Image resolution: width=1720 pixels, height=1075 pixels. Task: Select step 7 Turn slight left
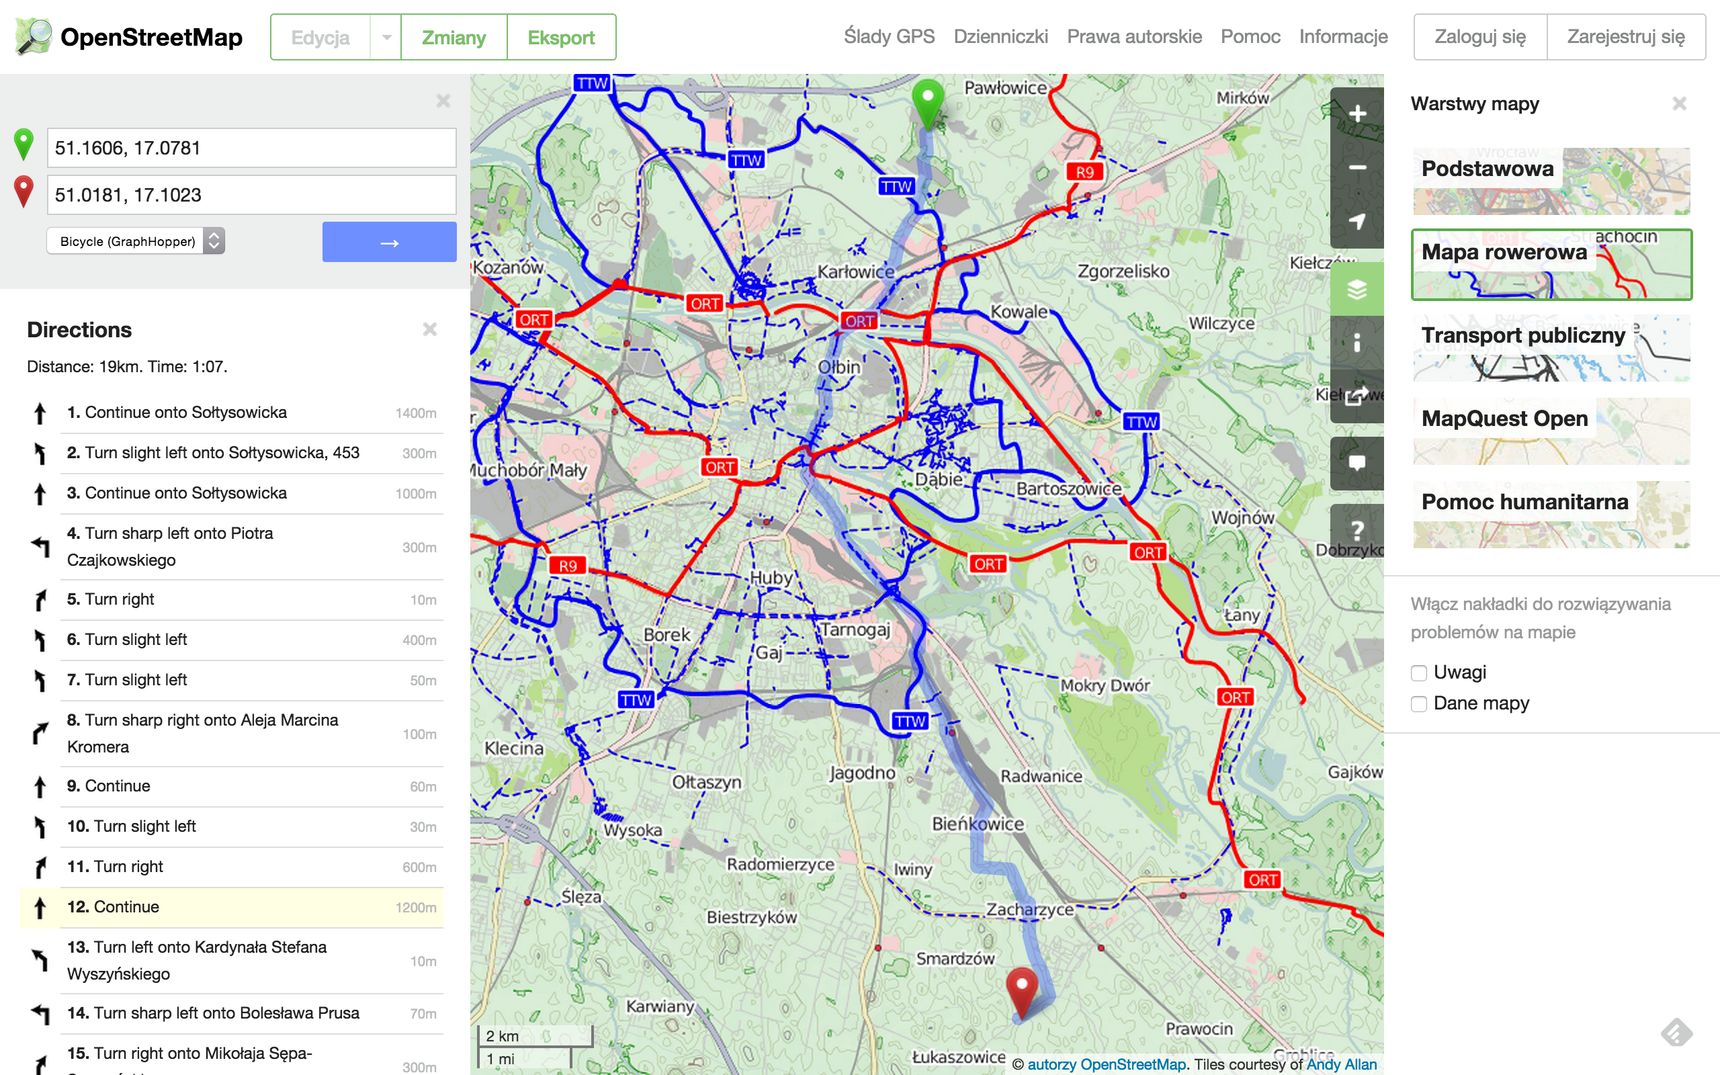(232, 680)
